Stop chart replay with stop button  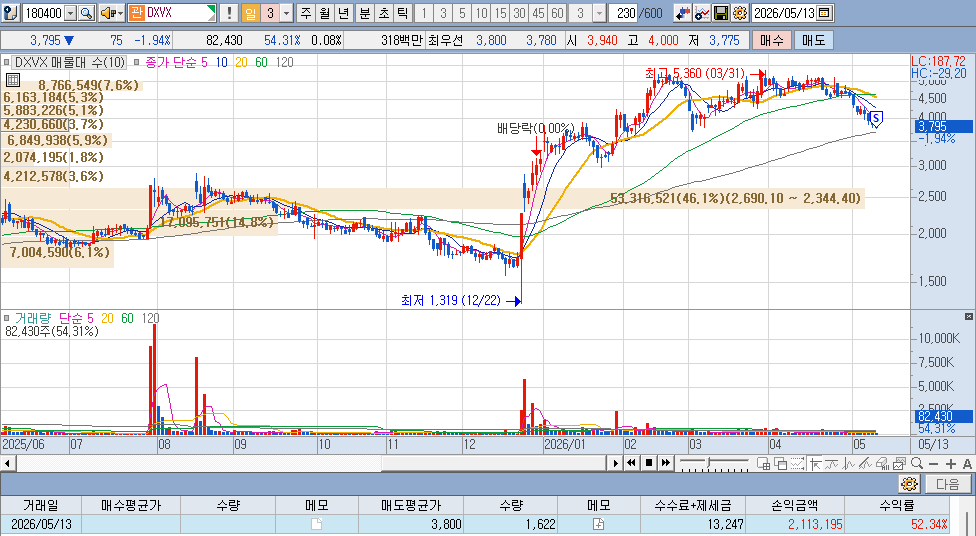(x=649, y=463)
